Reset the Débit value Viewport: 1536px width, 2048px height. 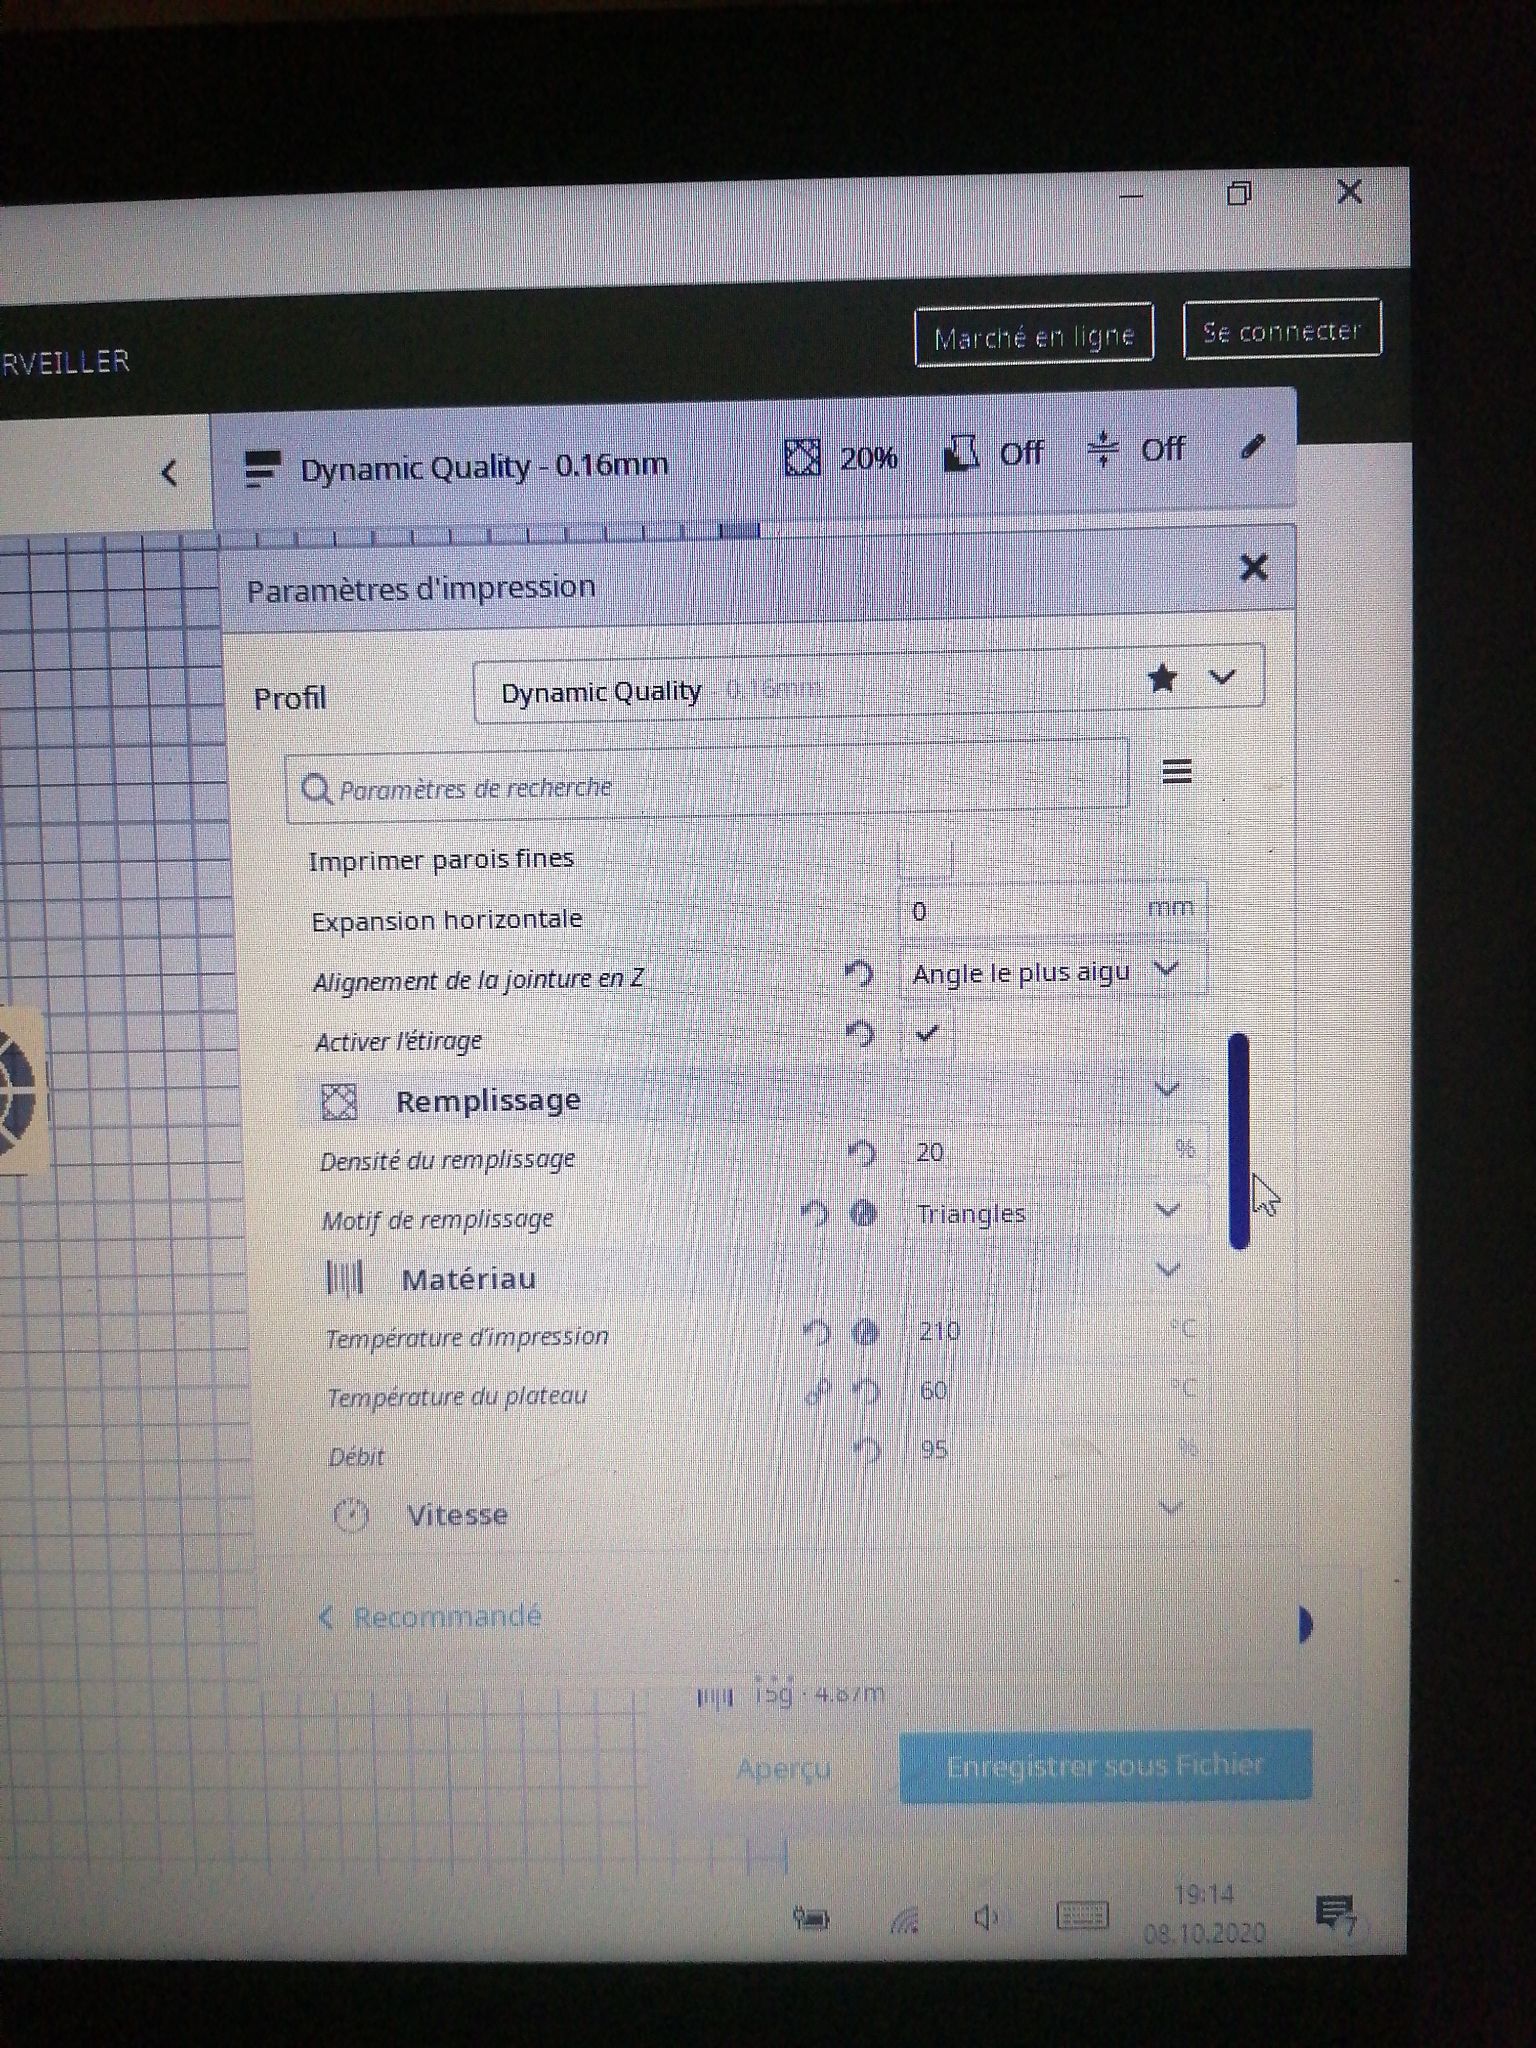tap(868, 1450)
